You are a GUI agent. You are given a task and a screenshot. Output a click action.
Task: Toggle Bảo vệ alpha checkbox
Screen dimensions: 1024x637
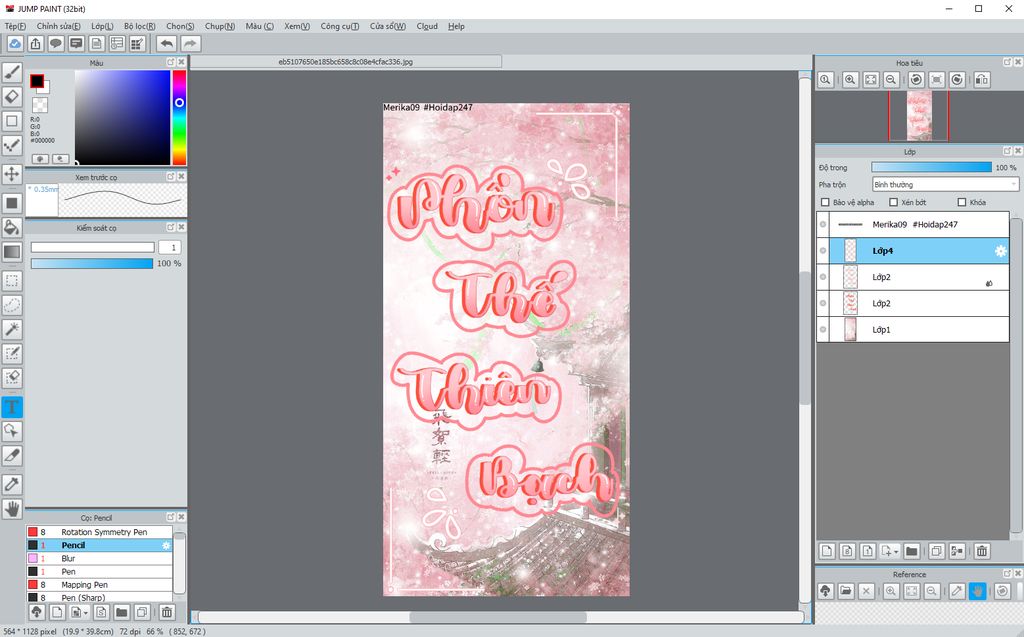[x=825, y=203]
